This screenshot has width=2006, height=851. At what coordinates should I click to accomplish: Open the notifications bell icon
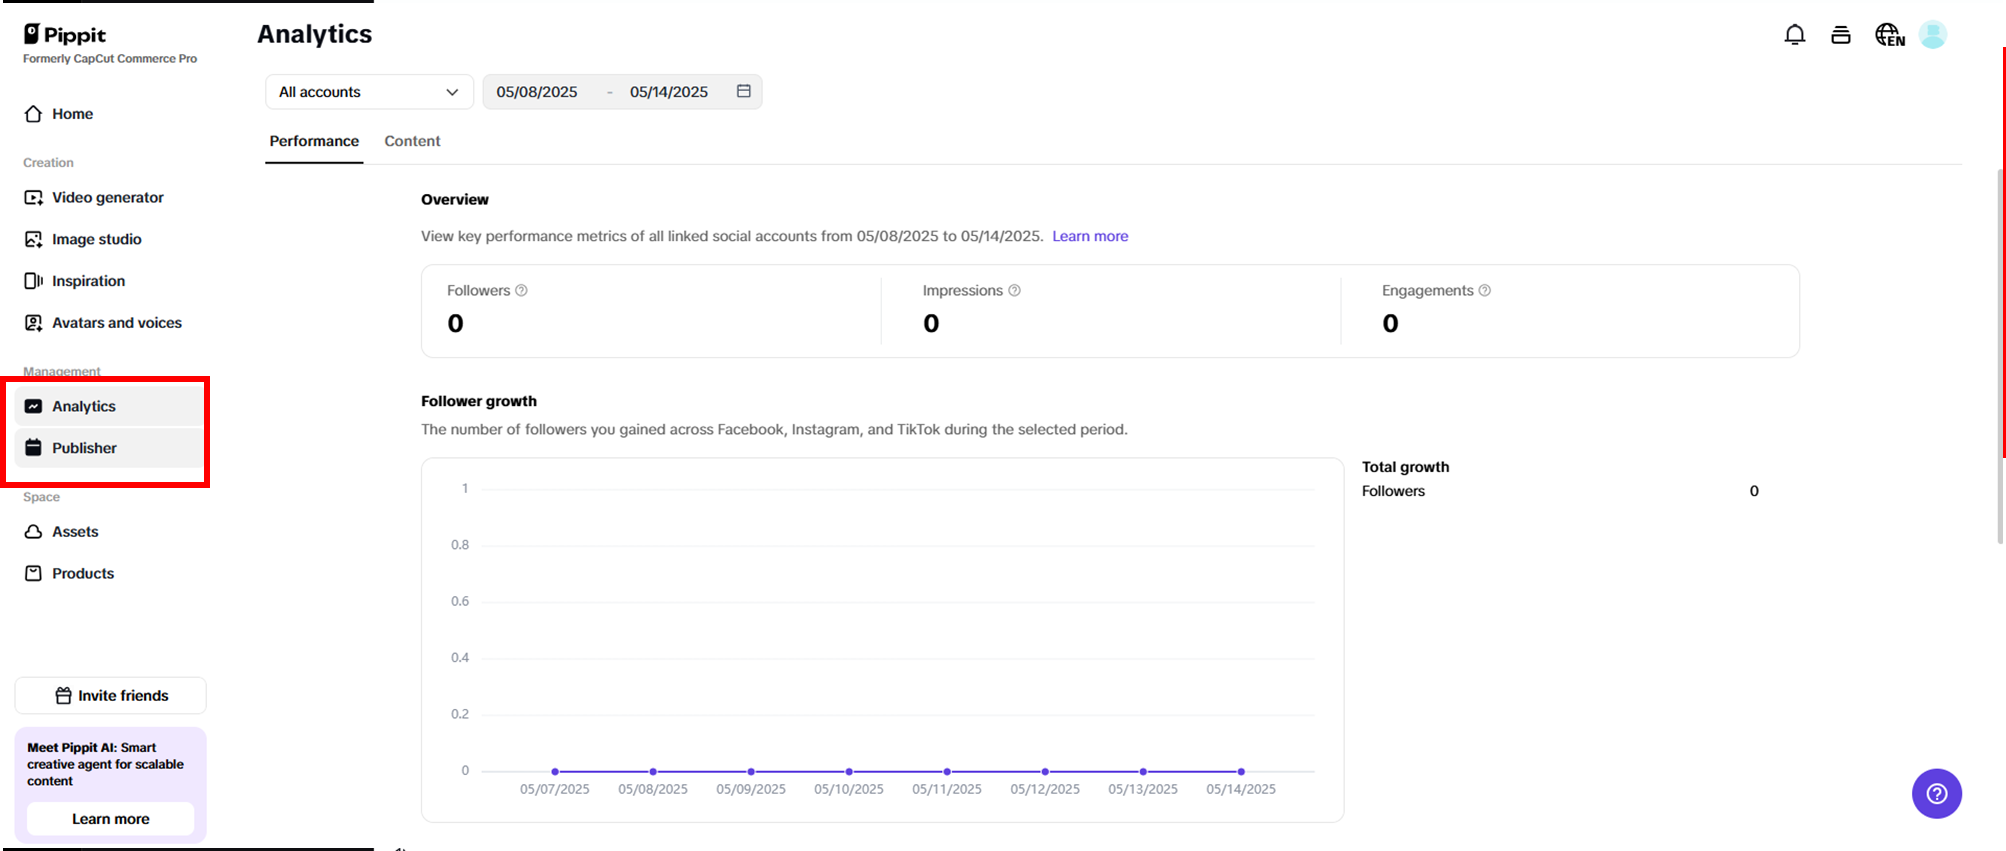(x=1795, y=35)
